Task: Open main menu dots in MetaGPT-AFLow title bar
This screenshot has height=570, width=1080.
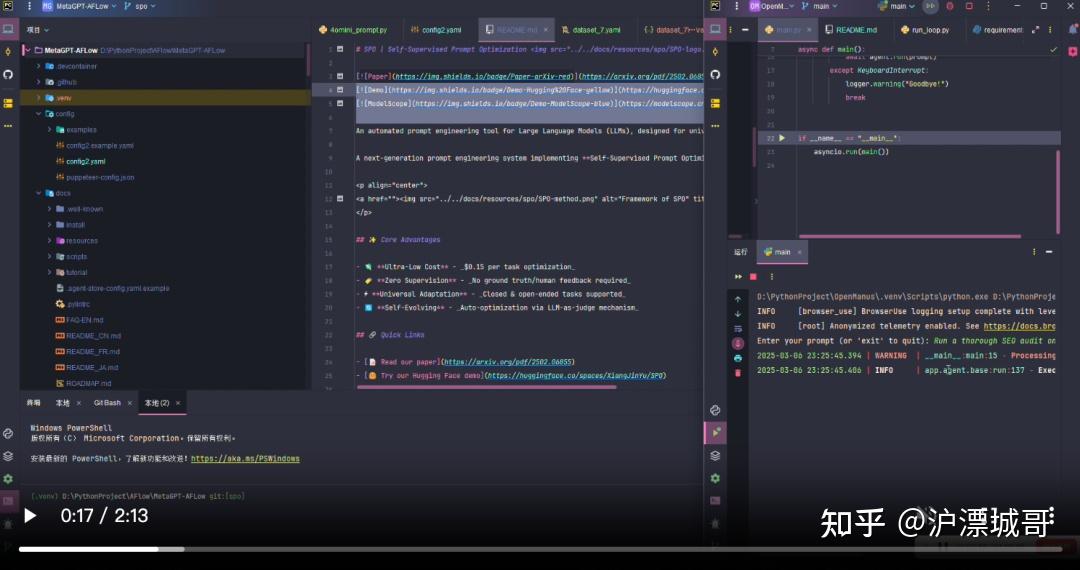Action: tap(30, 6)
